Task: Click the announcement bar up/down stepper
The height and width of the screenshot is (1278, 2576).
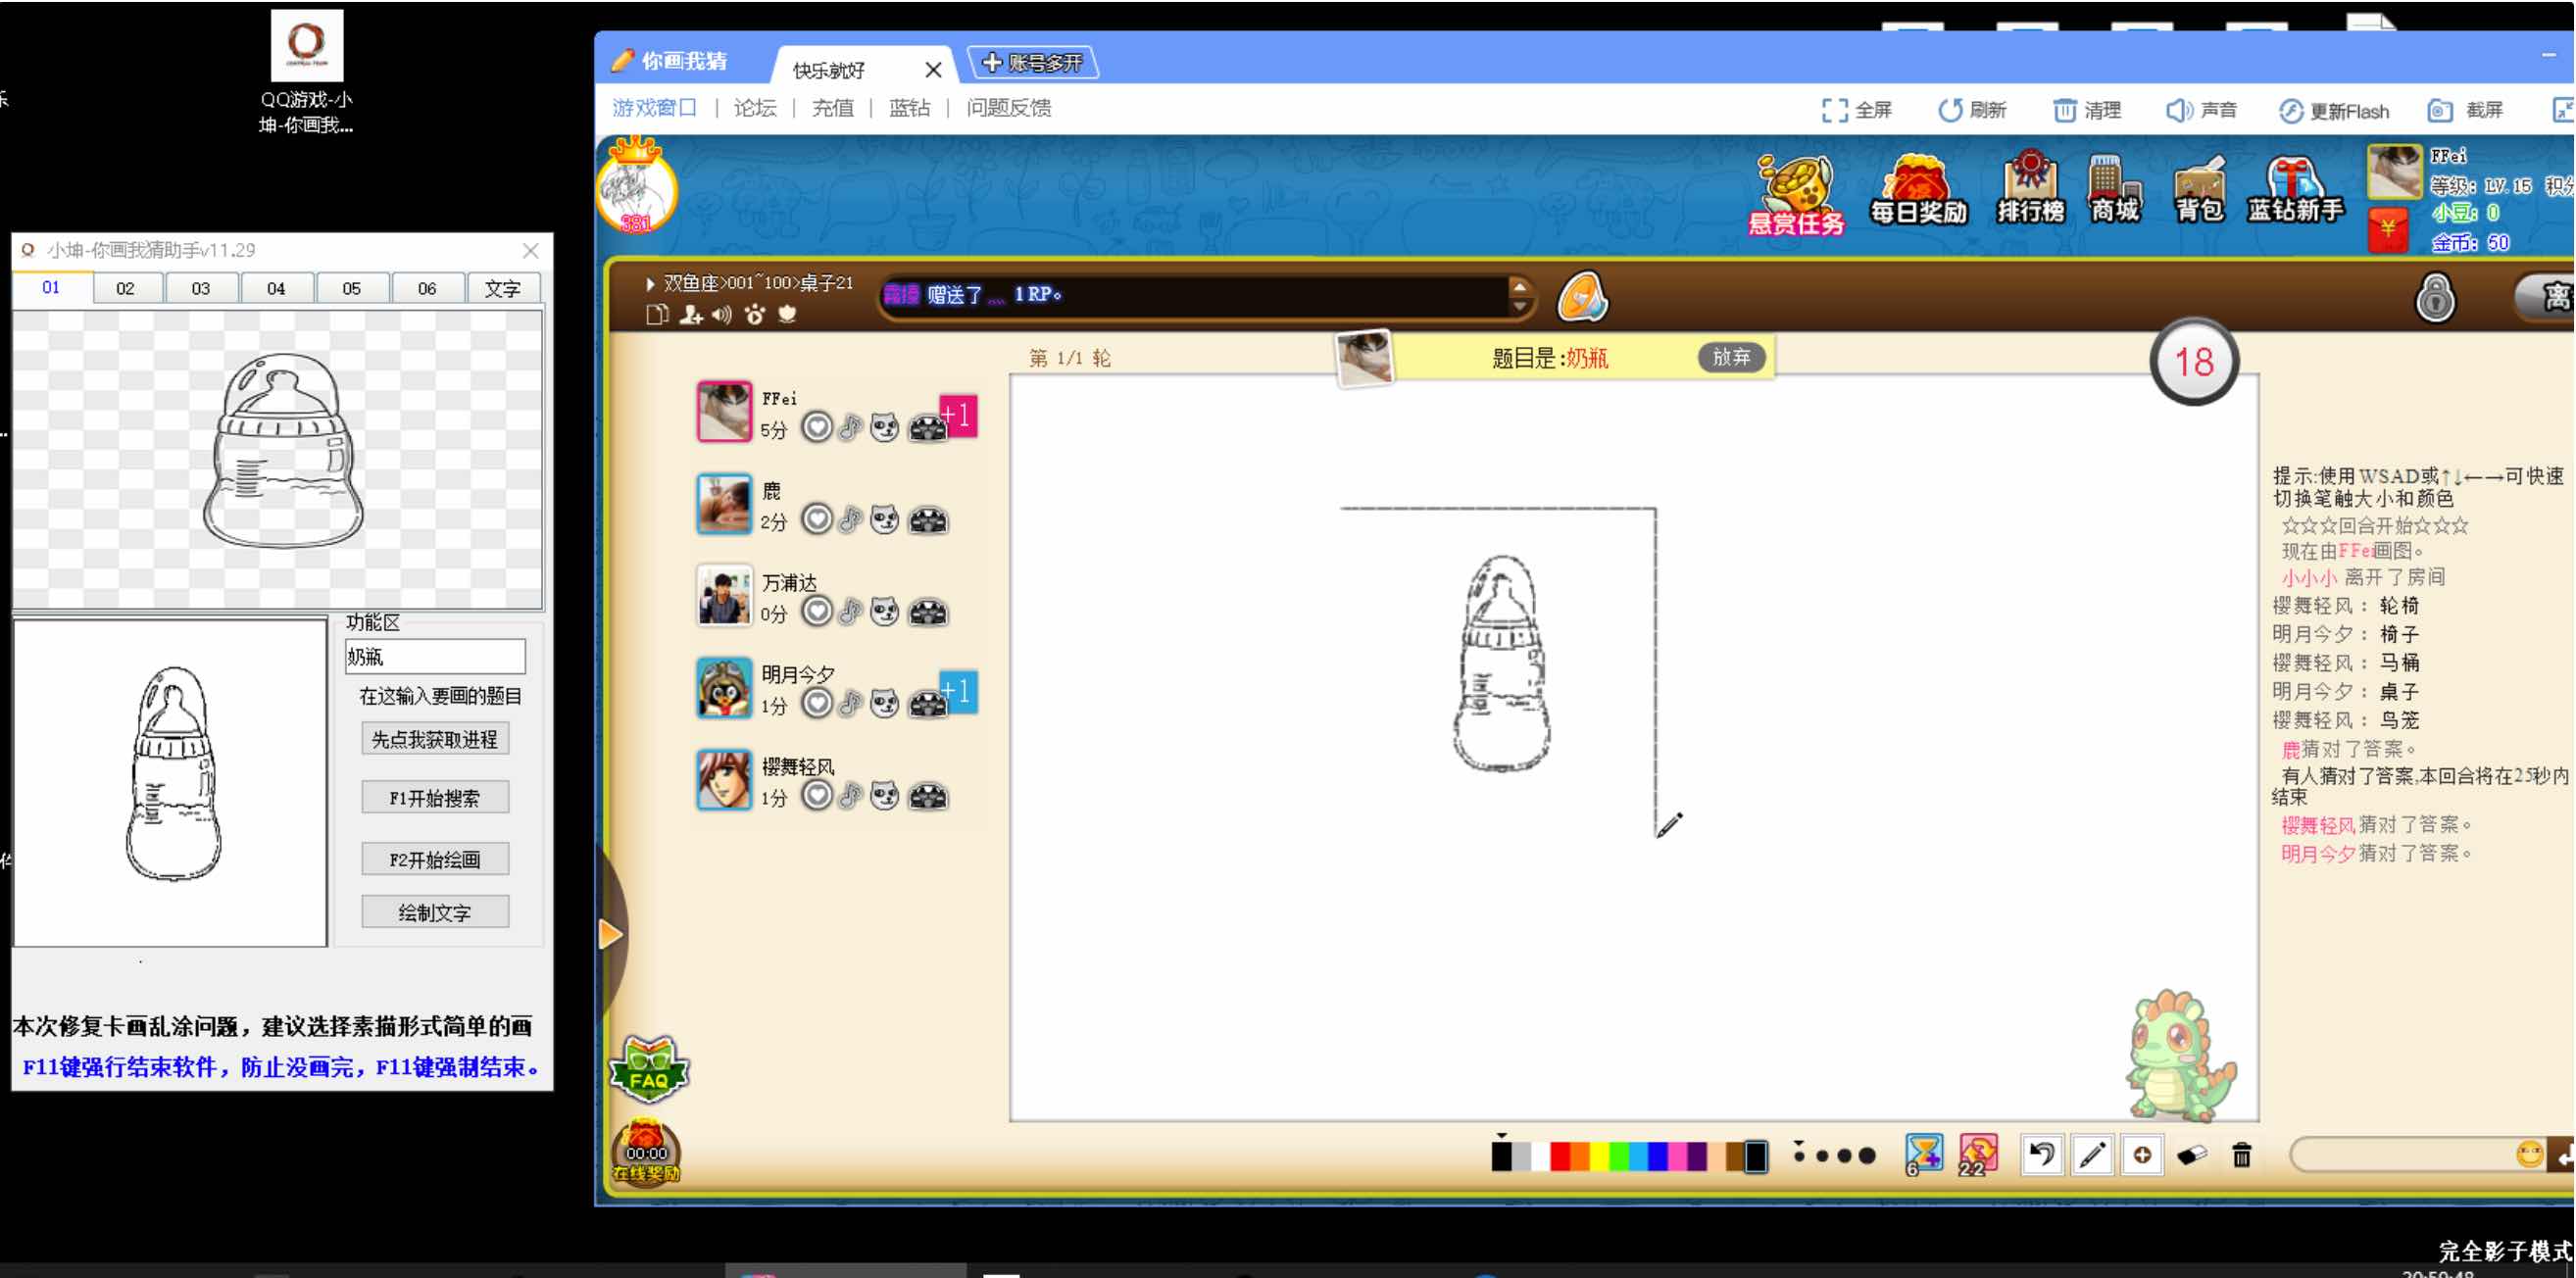Action: (1519, 295)
